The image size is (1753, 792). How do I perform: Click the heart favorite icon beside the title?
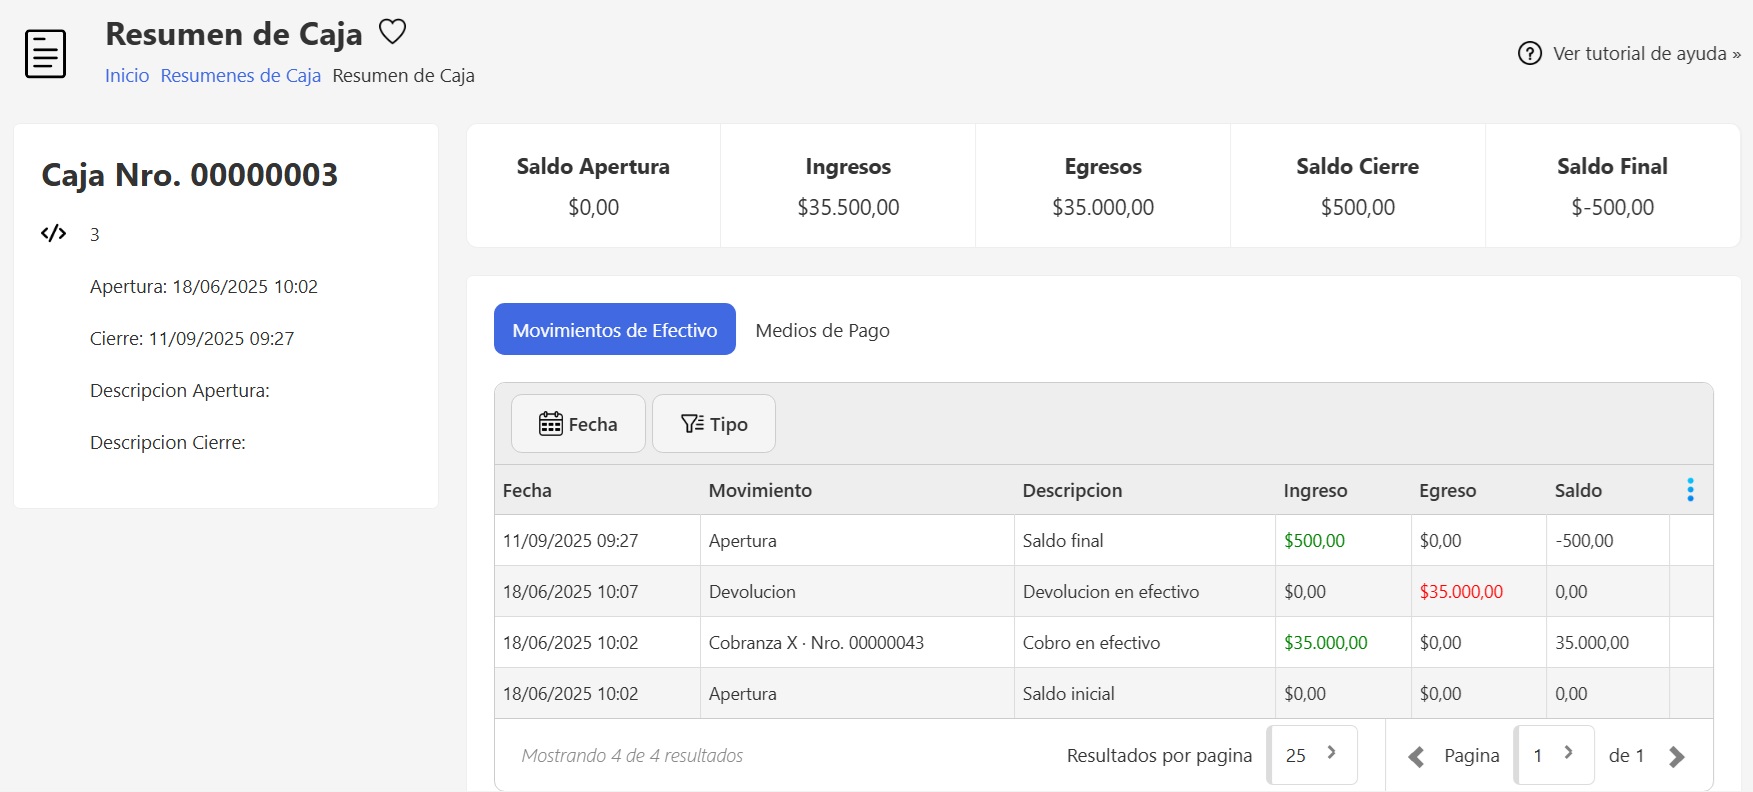tap(392, 32)
